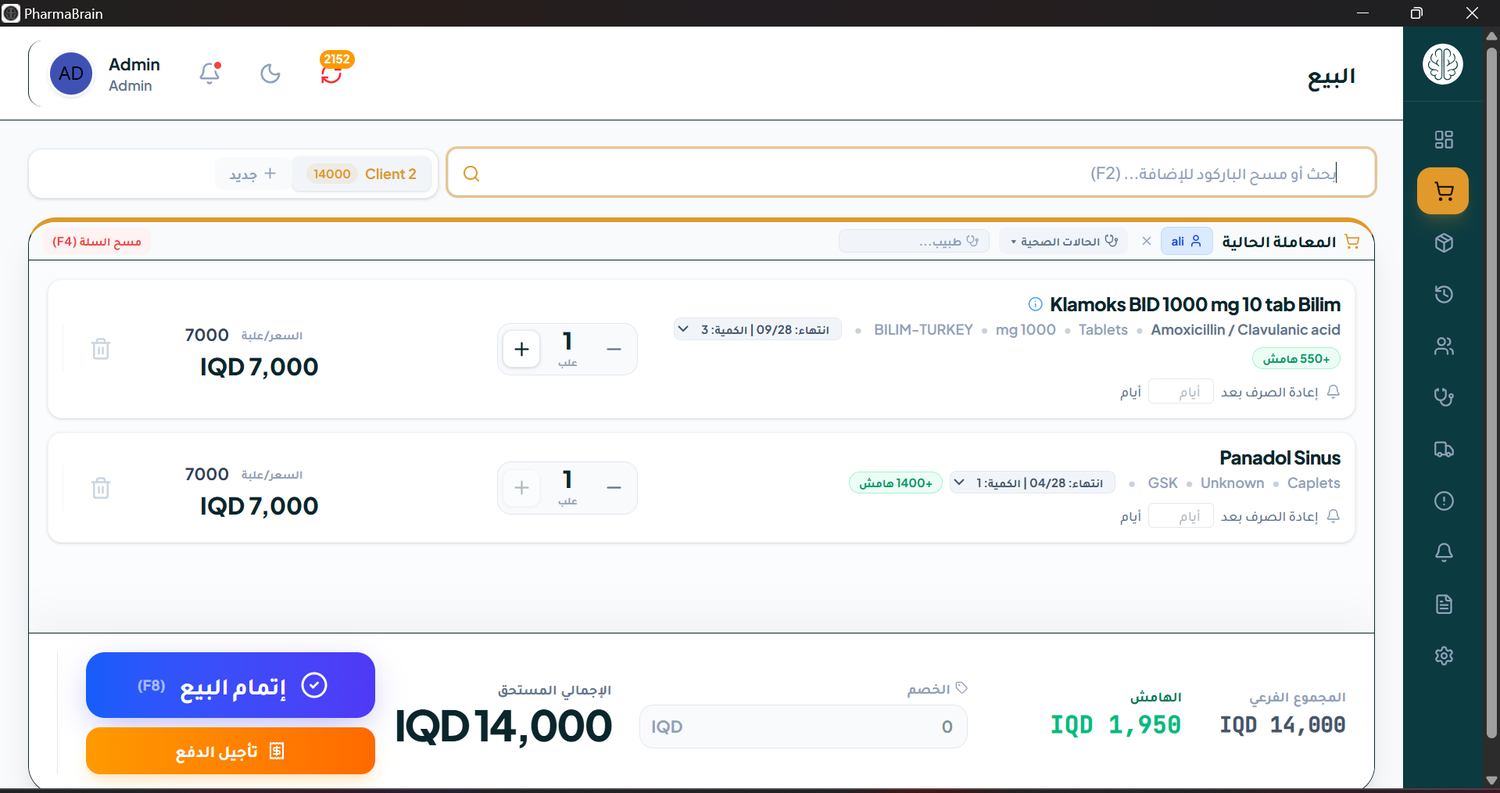Click refill days field for Panadol Sinus
The height and width of the screenshot is (793, 1500).
[1181, 516]
